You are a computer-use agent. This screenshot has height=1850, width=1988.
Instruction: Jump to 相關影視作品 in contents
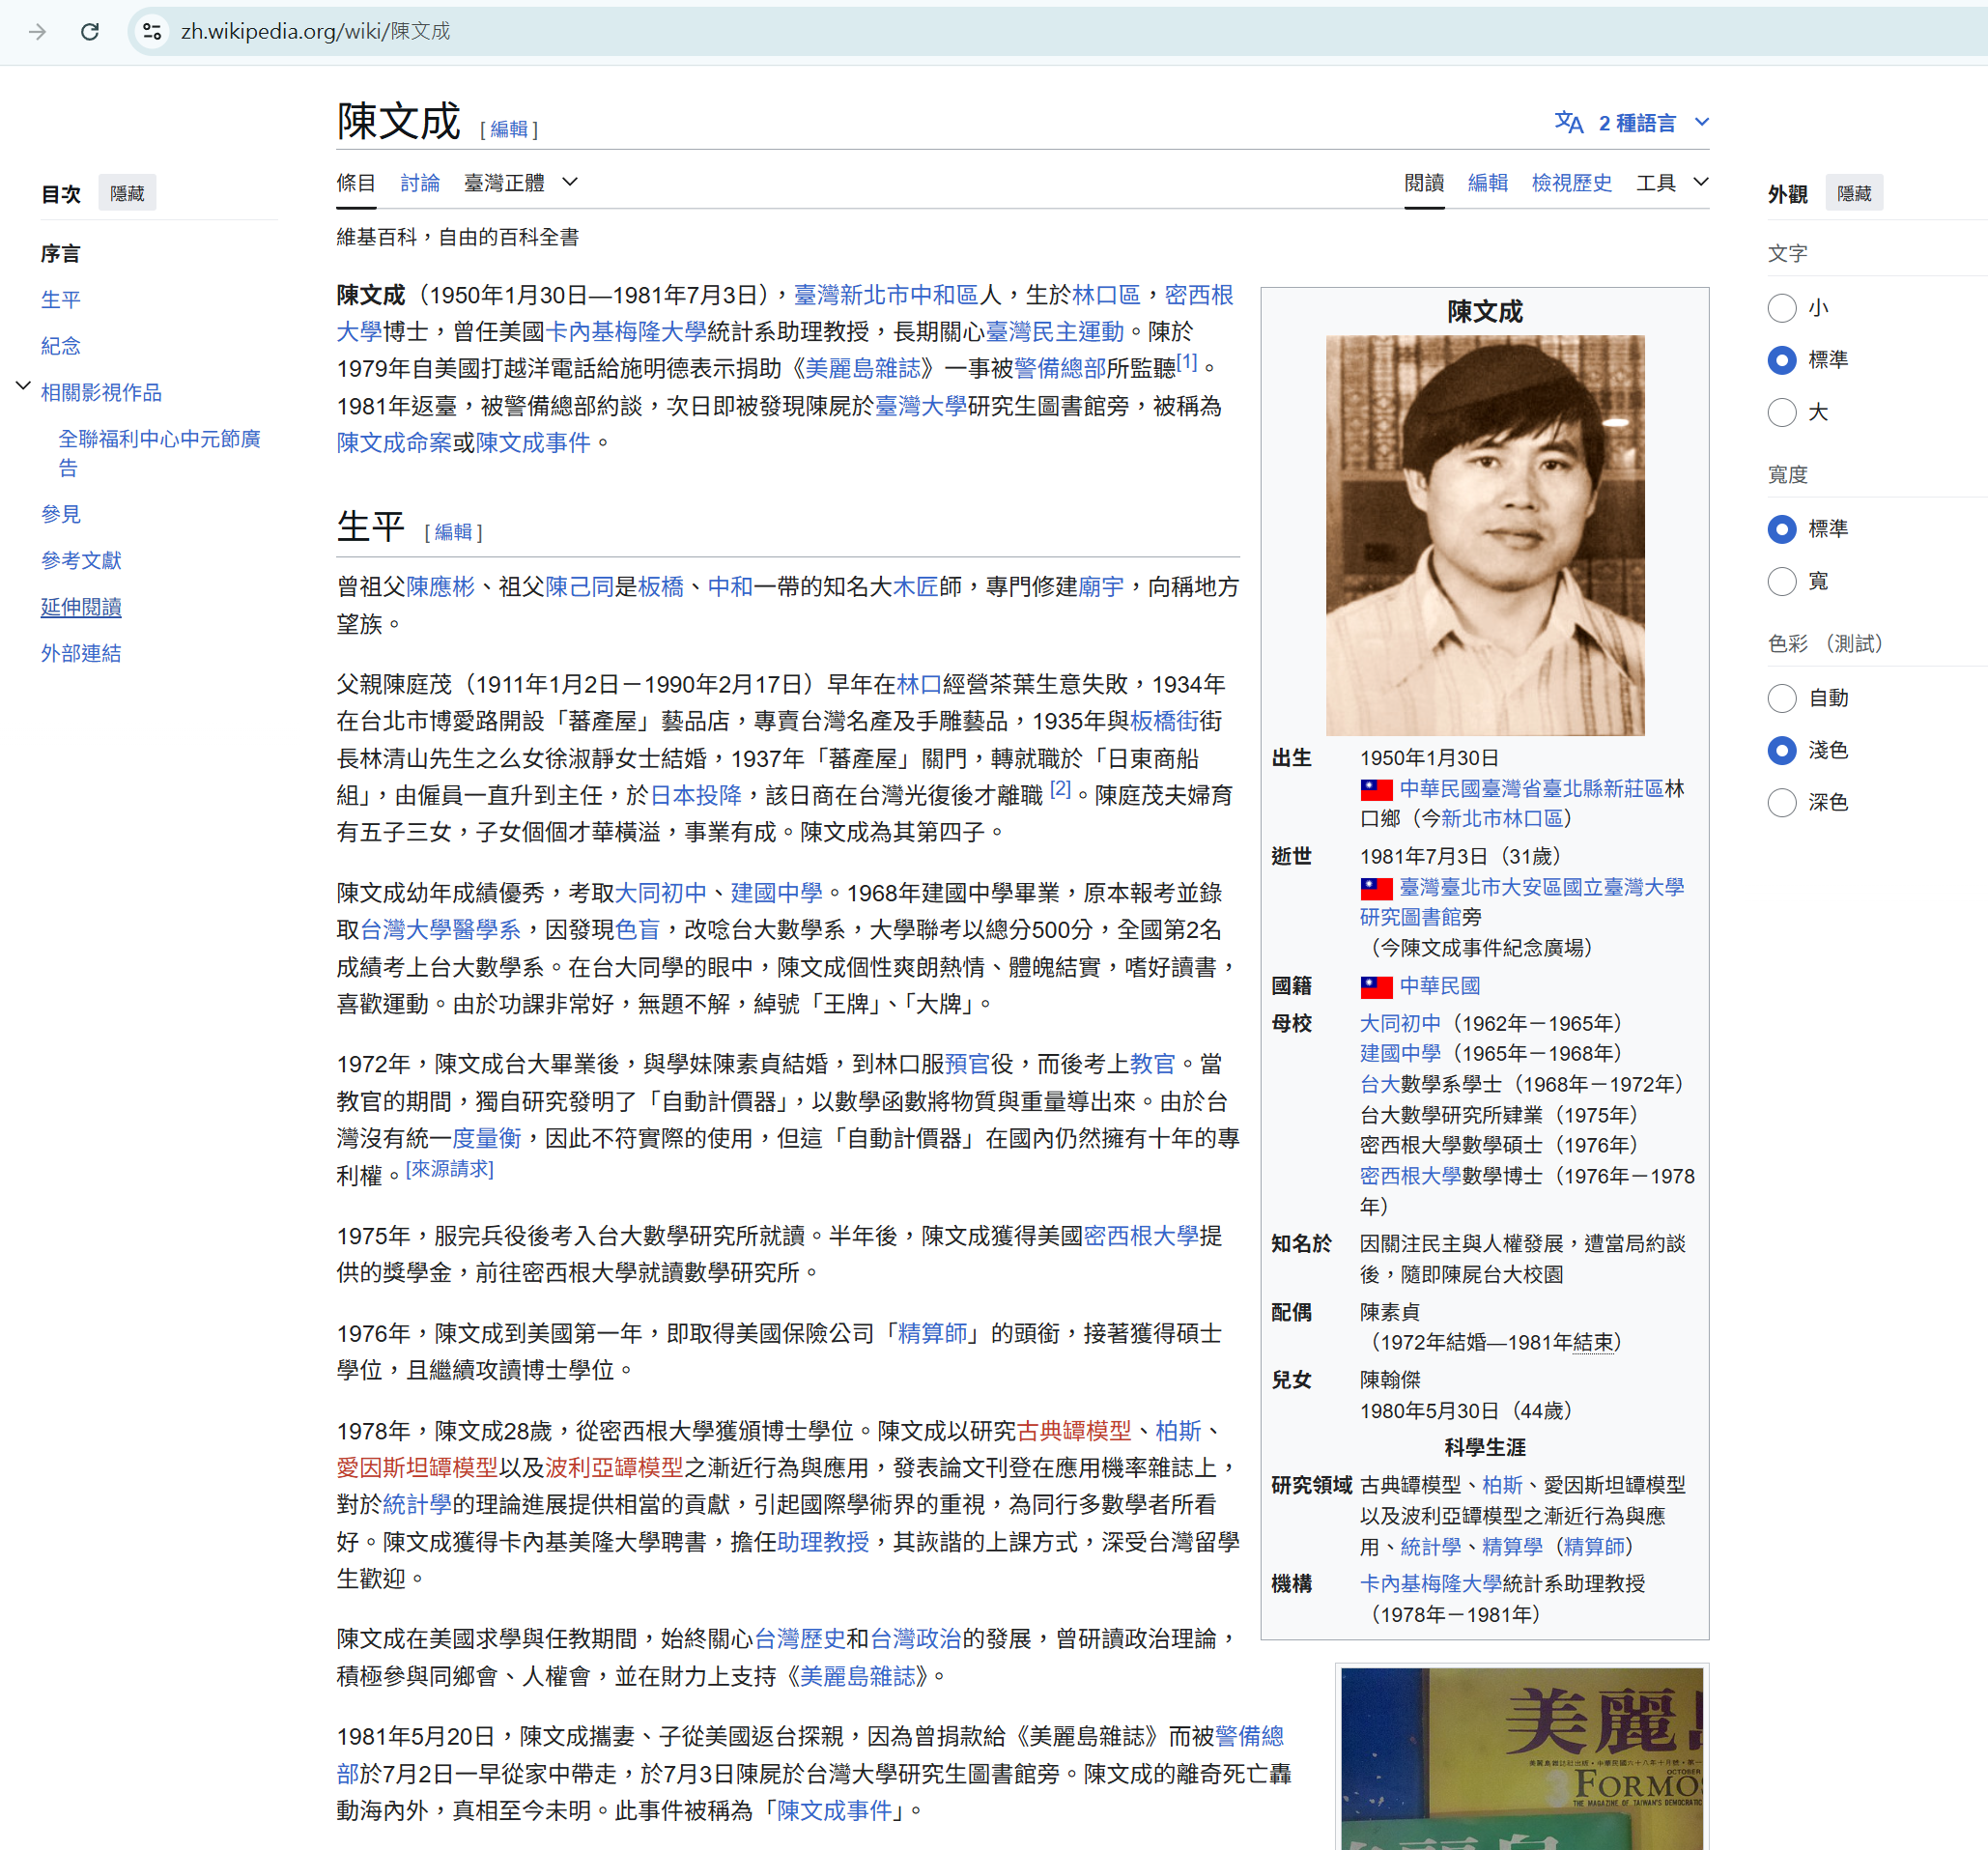tap(101, 393)
